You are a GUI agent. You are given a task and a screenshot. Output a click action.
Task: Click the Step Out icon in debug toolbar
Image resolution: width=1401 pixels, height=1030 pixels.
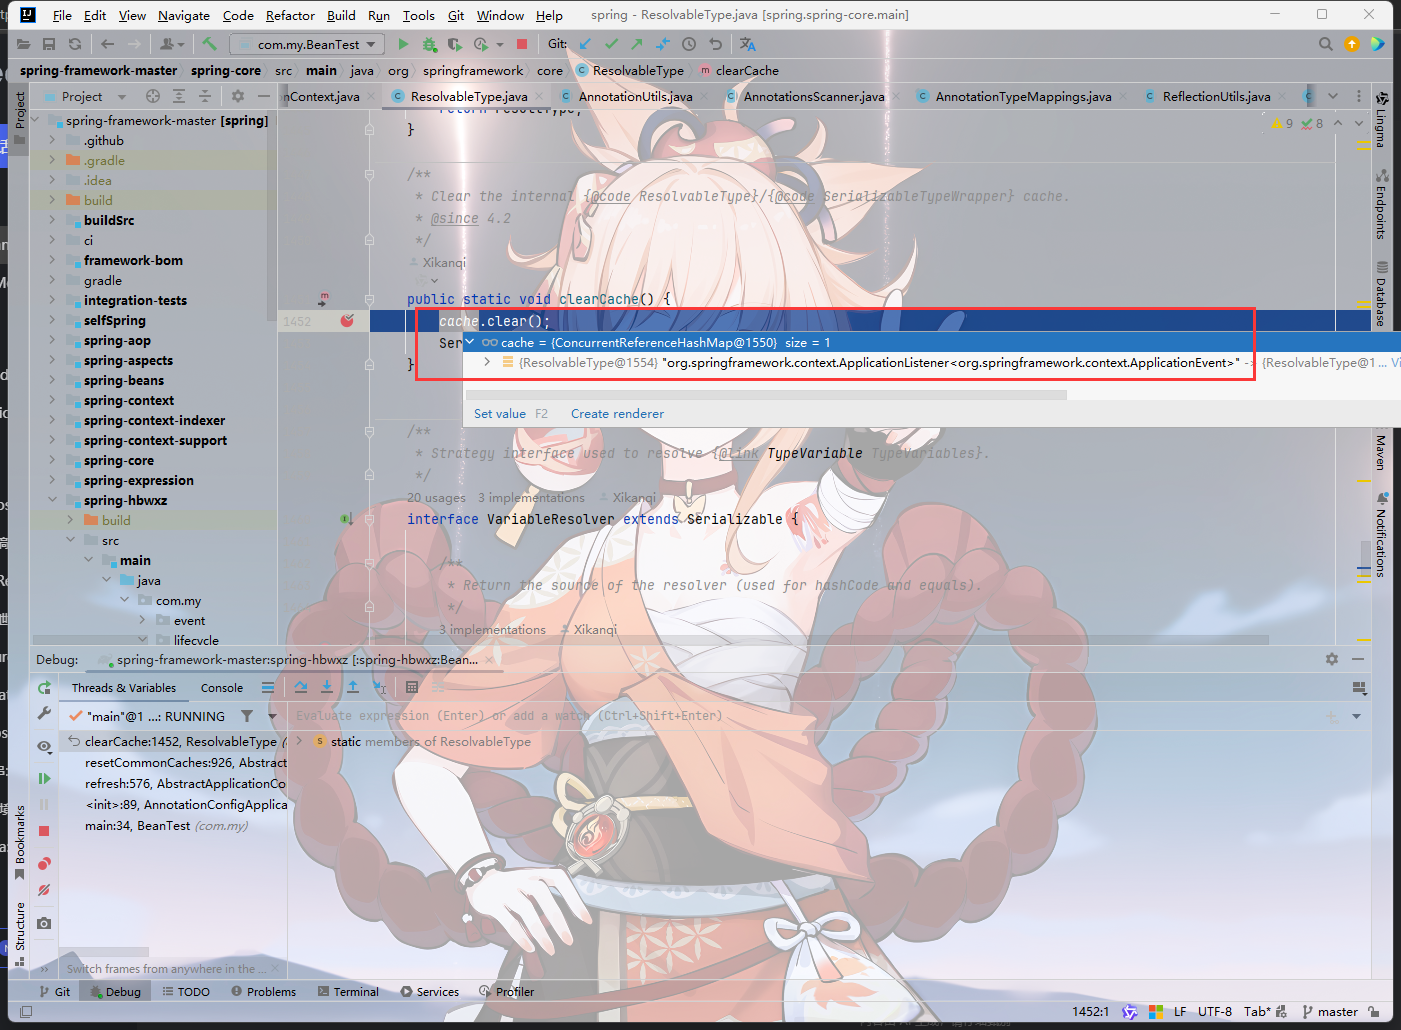tap(353, 687)
